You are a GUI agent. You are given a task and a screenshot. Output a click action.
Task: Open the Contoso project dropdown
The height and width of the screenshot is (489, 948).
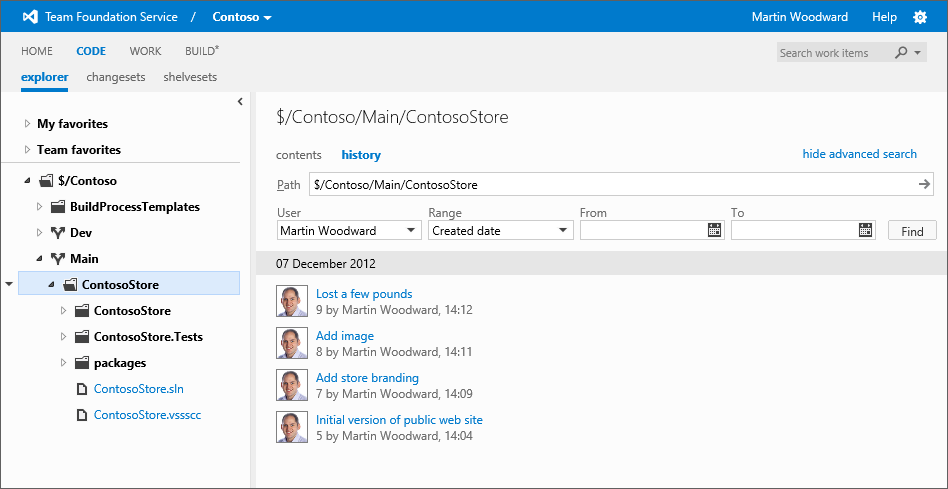[x=242, y=17]
